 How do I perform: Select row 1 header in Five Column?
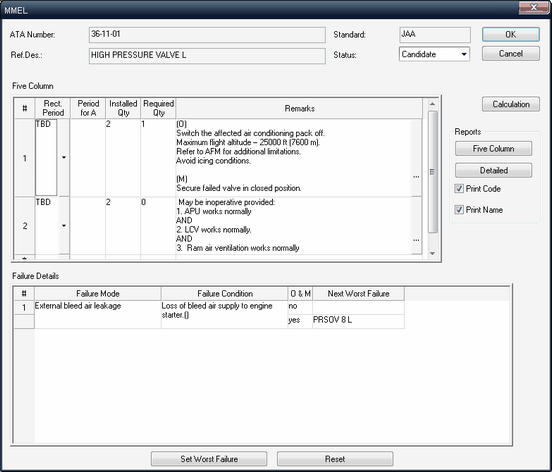tap(25, 158)
